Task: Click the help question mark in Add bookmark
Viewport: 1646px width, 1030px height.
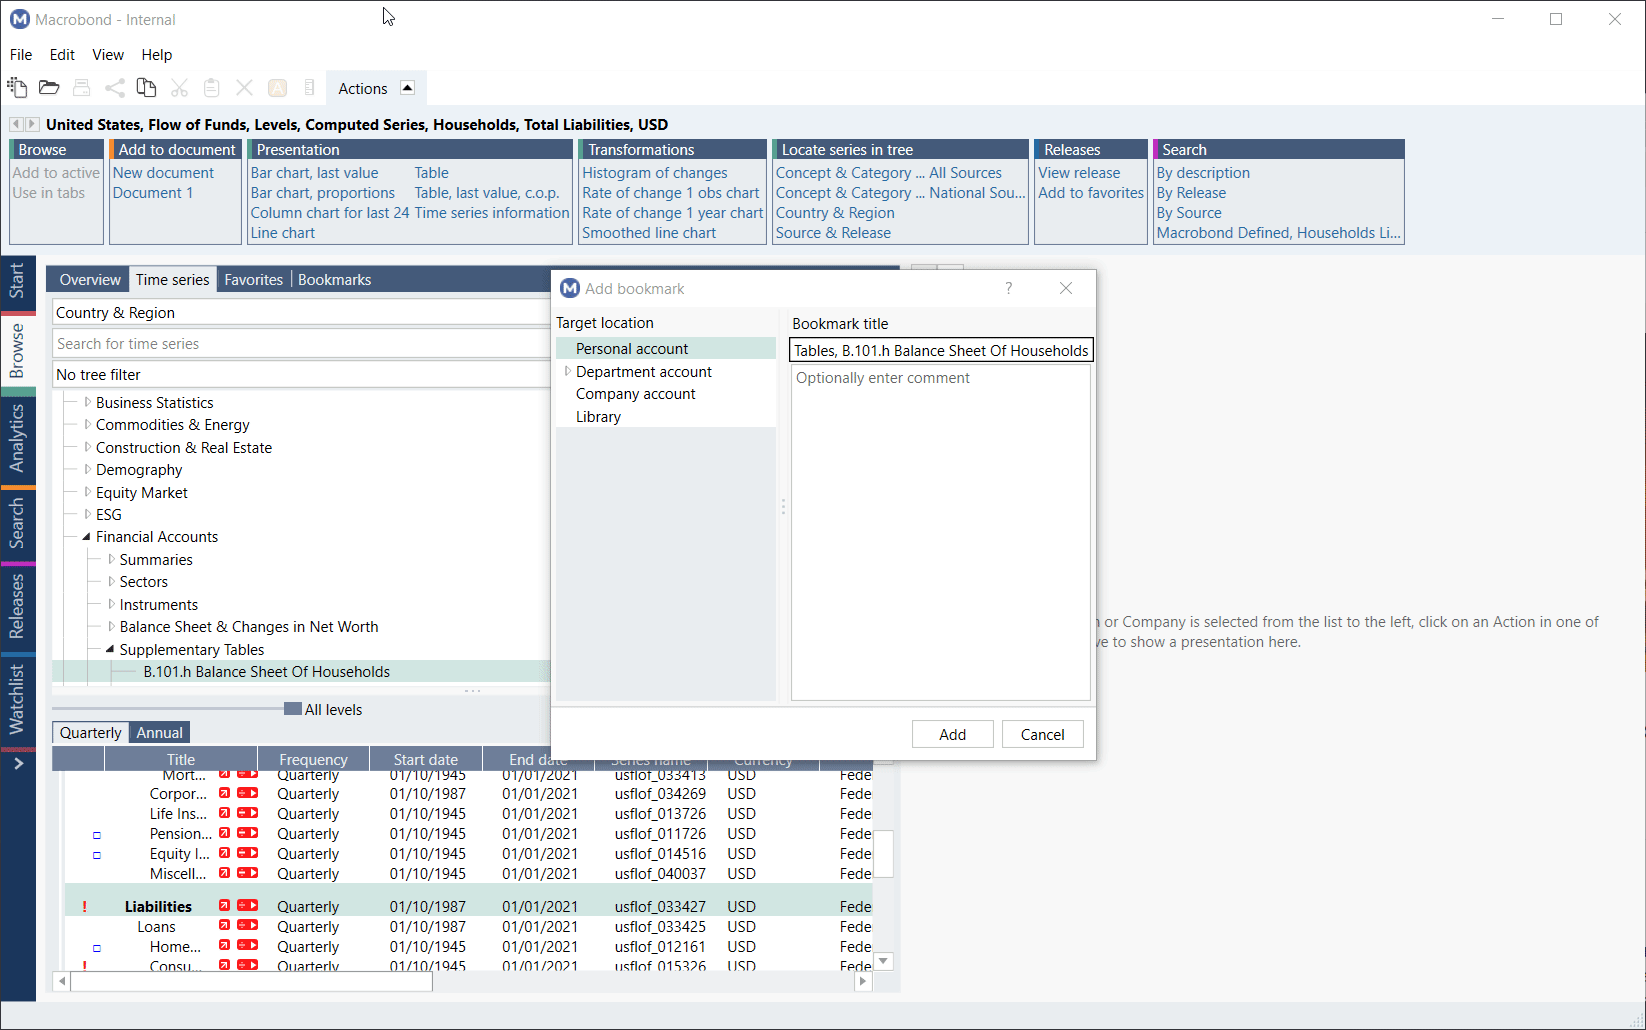Action: 1009,288
